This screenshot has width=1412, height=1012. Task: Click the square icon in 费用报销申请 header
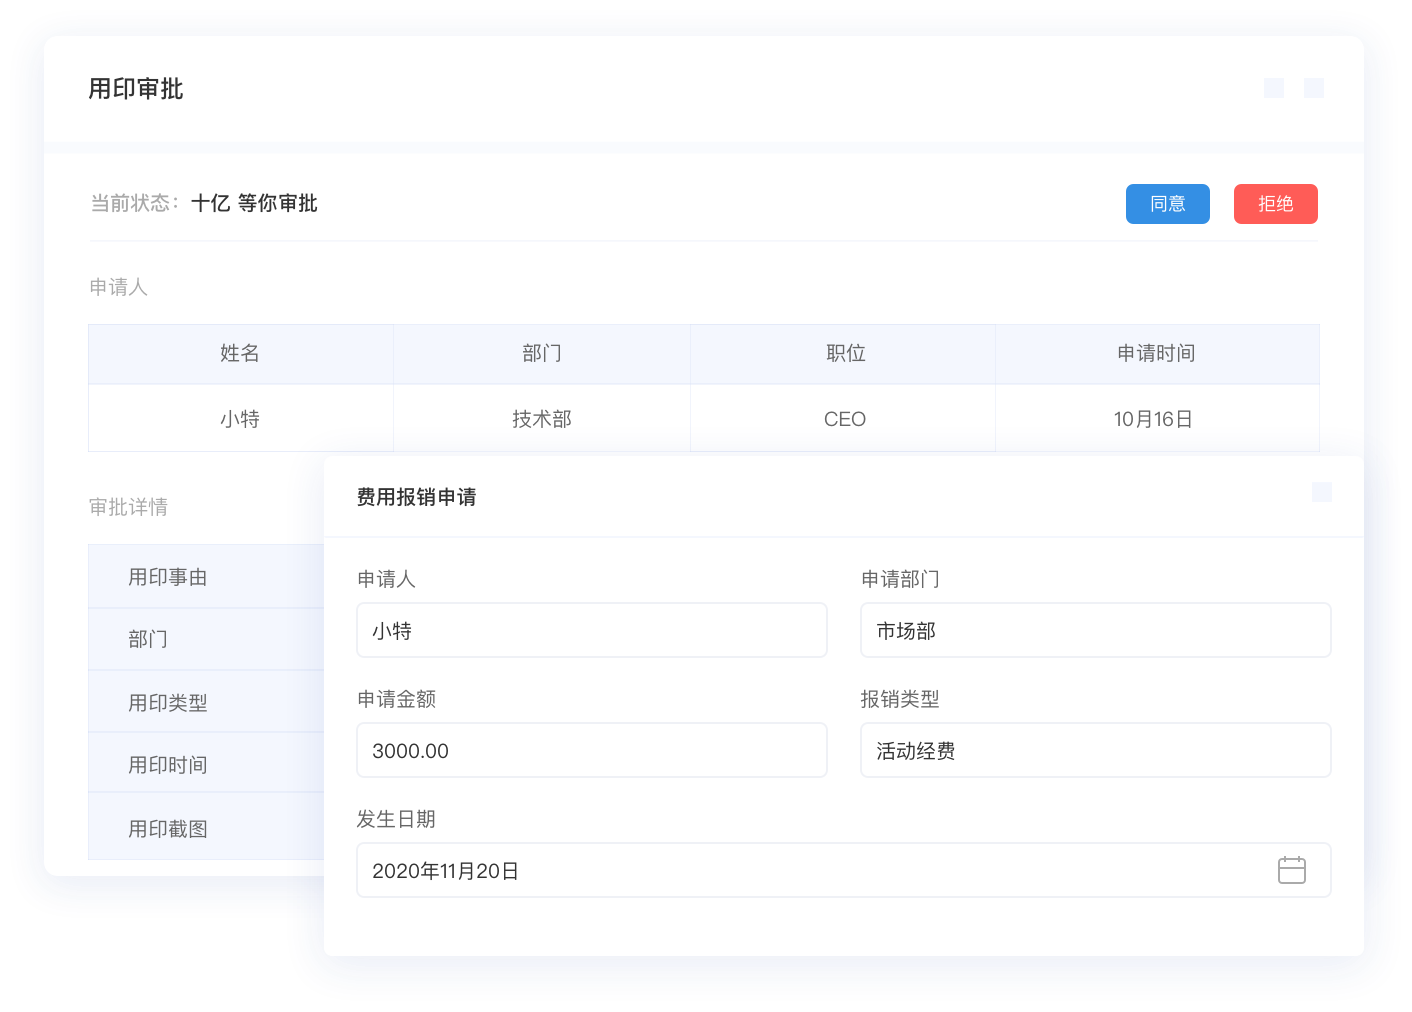coord(1322,492)
